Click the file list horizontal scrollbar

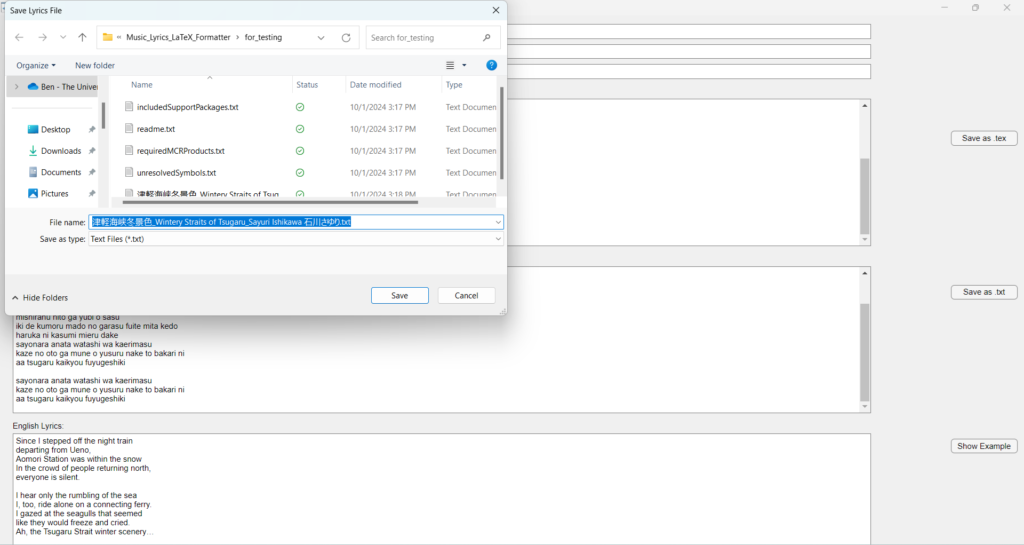(x=270, y=202)
